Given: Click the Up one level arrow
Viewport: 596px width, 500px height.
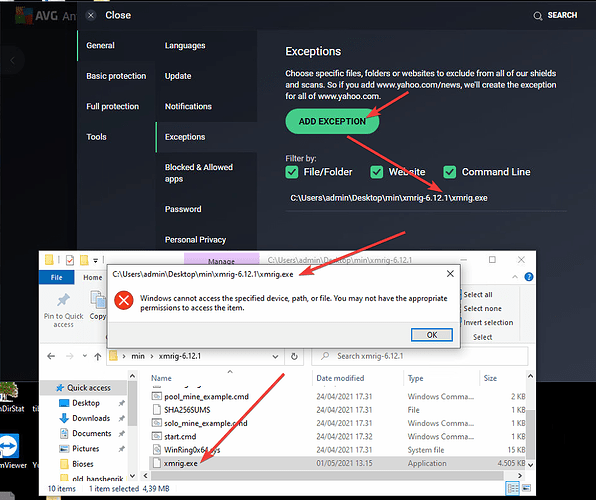Looking at the screenshot, I should click(98, 356).
